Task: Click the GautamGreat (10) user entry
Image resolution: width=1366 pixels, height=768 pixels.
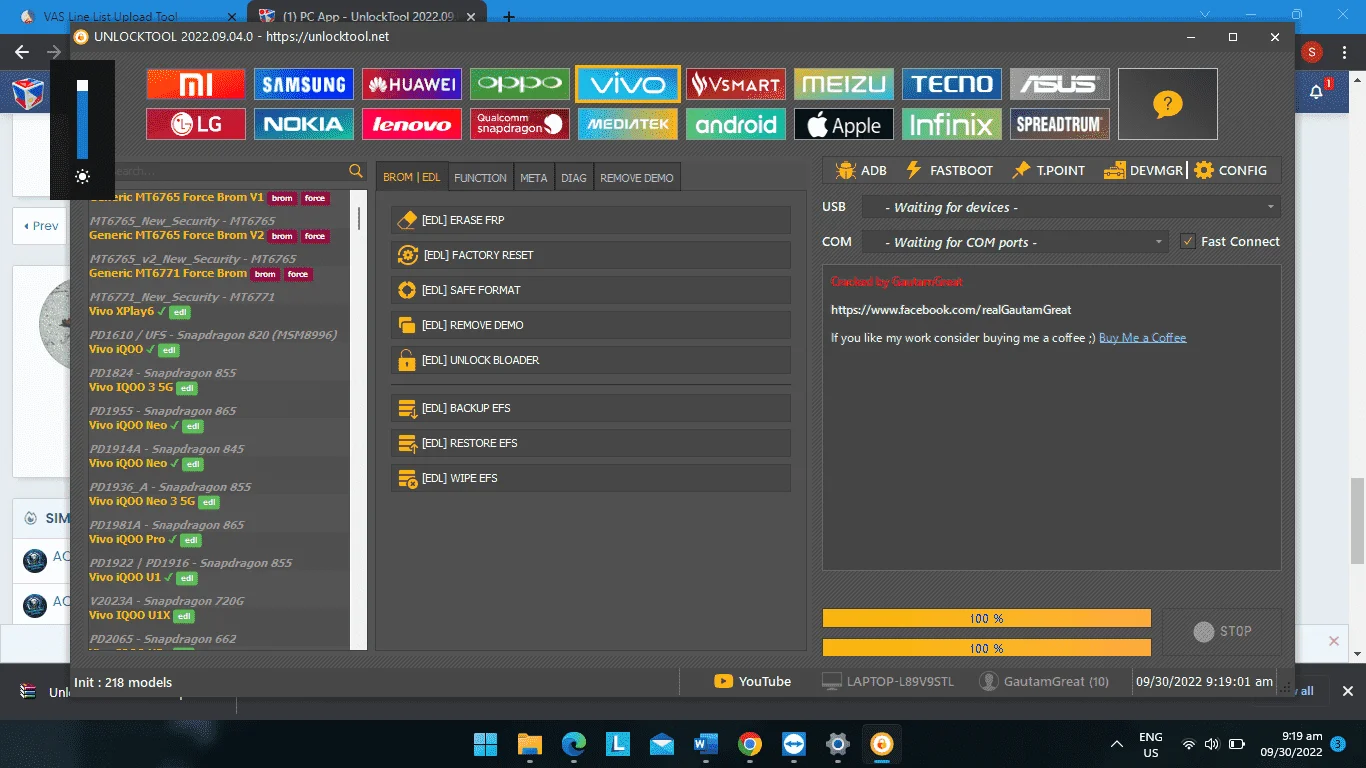Action: [1044, 681]
